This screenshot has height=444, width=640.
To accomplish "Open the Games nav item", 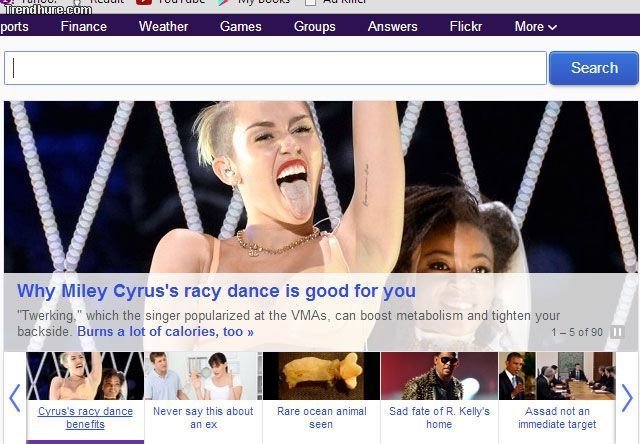I will click(240, 26).
